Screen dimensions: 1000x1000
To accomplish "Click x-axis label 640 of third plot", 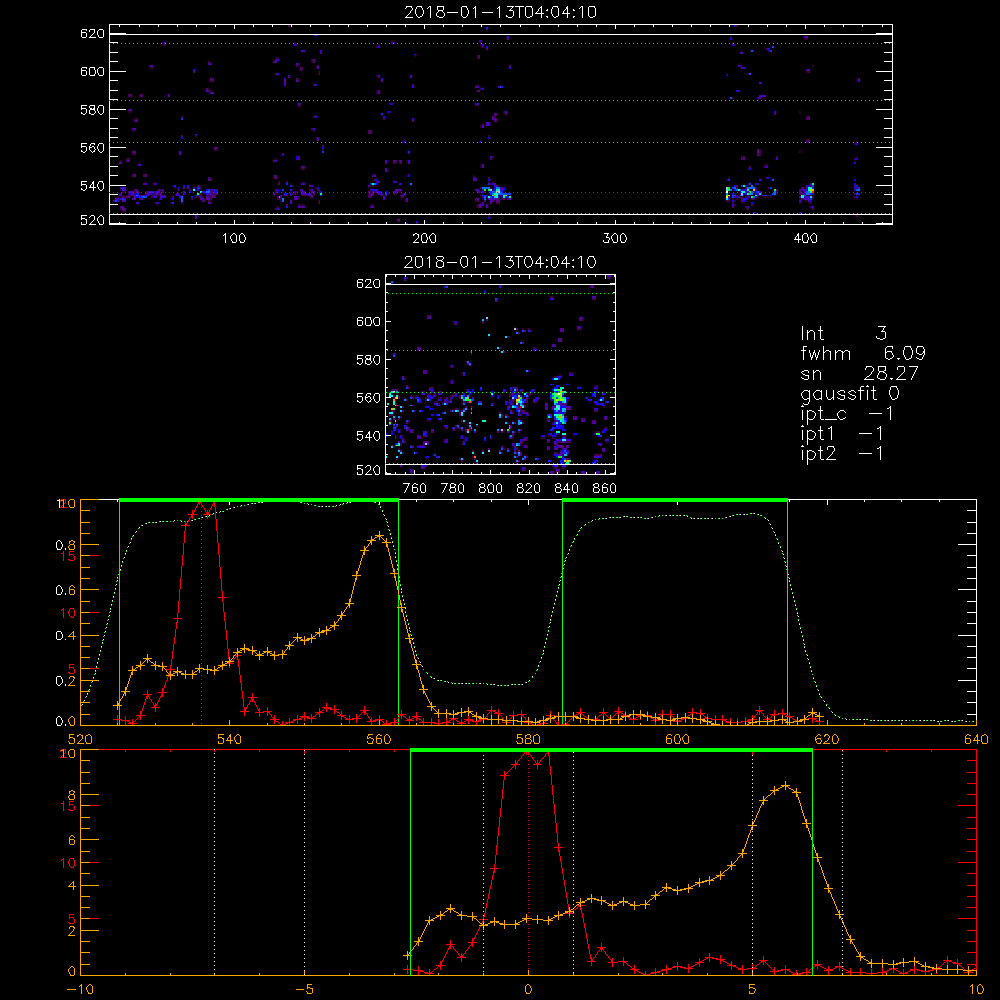I will 976,739.
